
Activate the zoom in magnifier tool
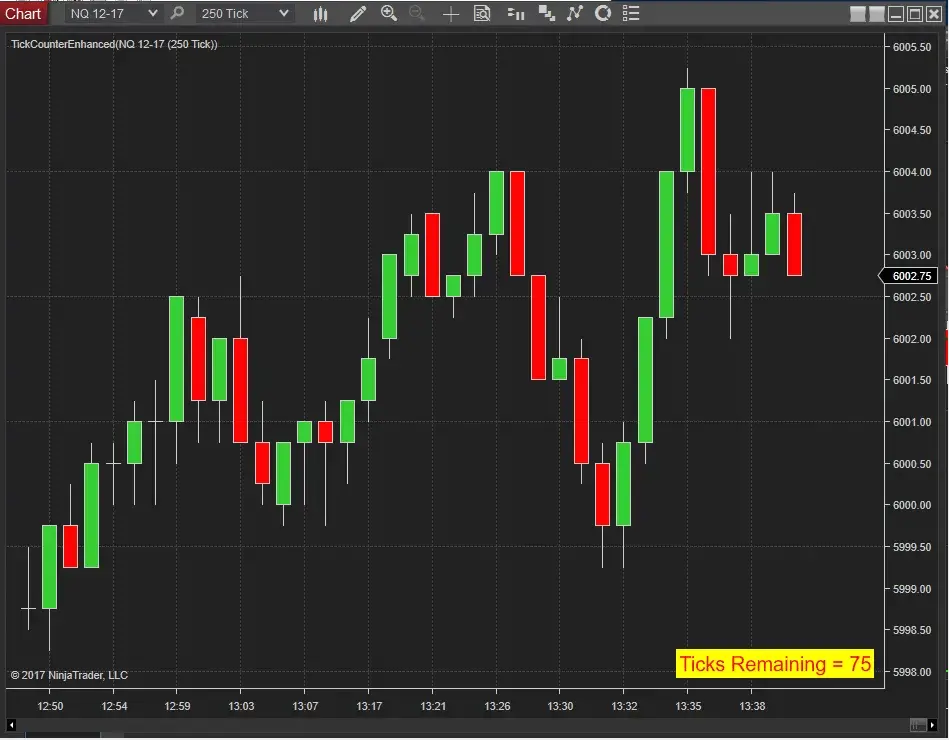pyautogui.click(x=389, y=13)
